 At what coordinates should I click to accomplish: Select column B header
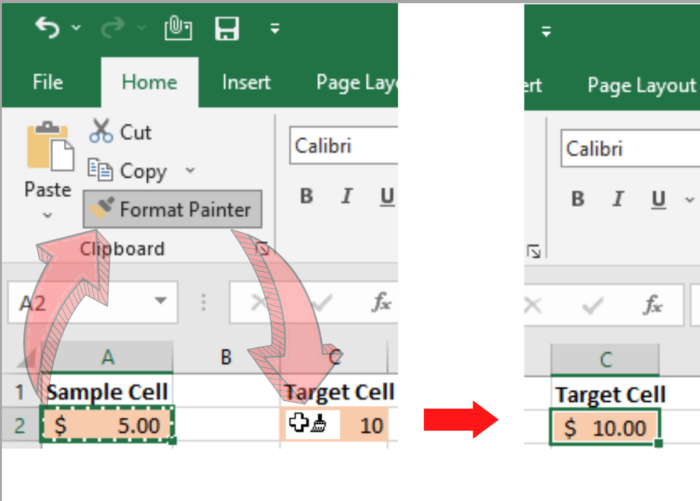[x=227, y=357]
